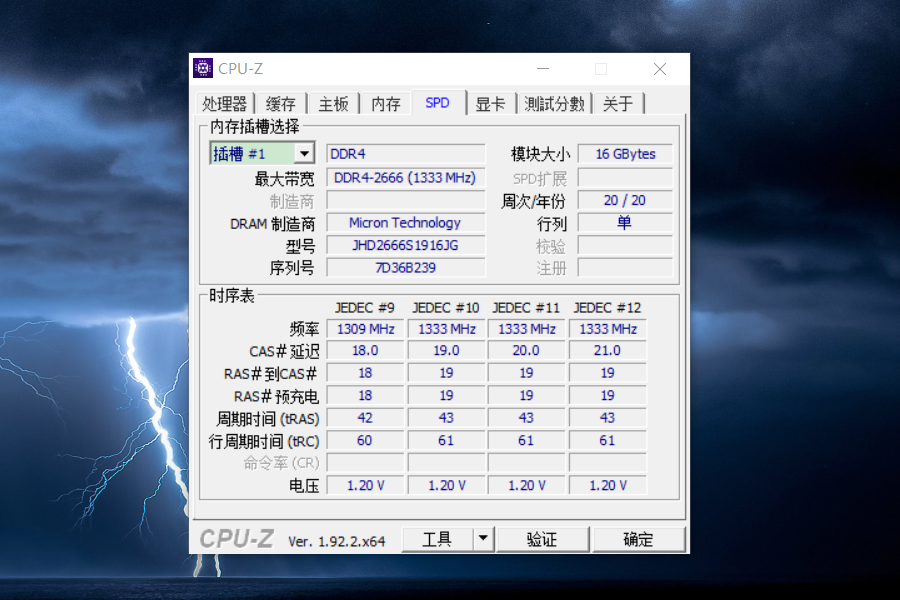Screen dimensions: 900x600
Task: Click the serial number 7D36B239
Action: (406, 268)
